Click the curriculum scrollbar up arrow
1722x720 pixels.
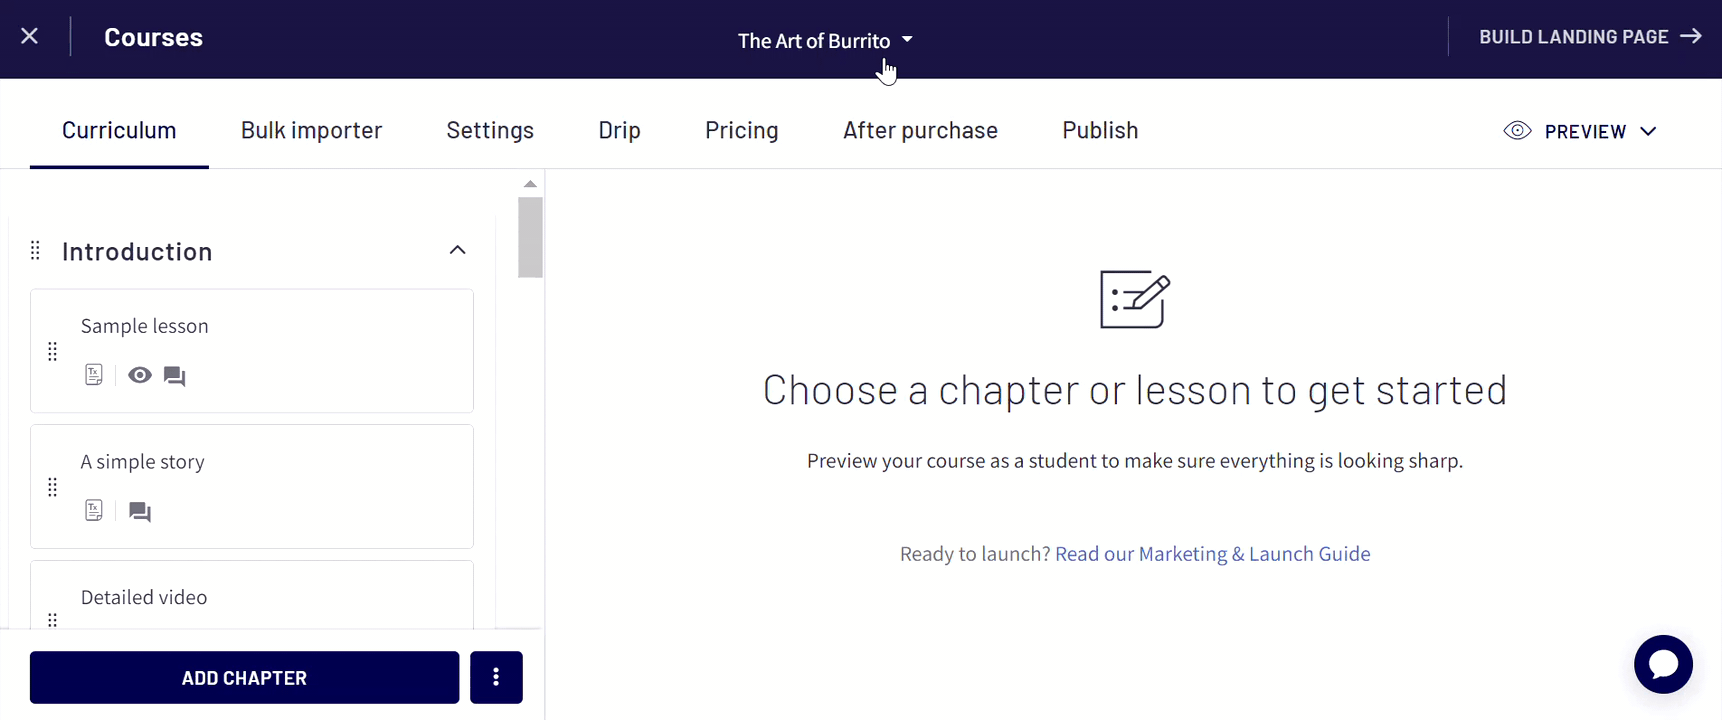coord(530,184)
